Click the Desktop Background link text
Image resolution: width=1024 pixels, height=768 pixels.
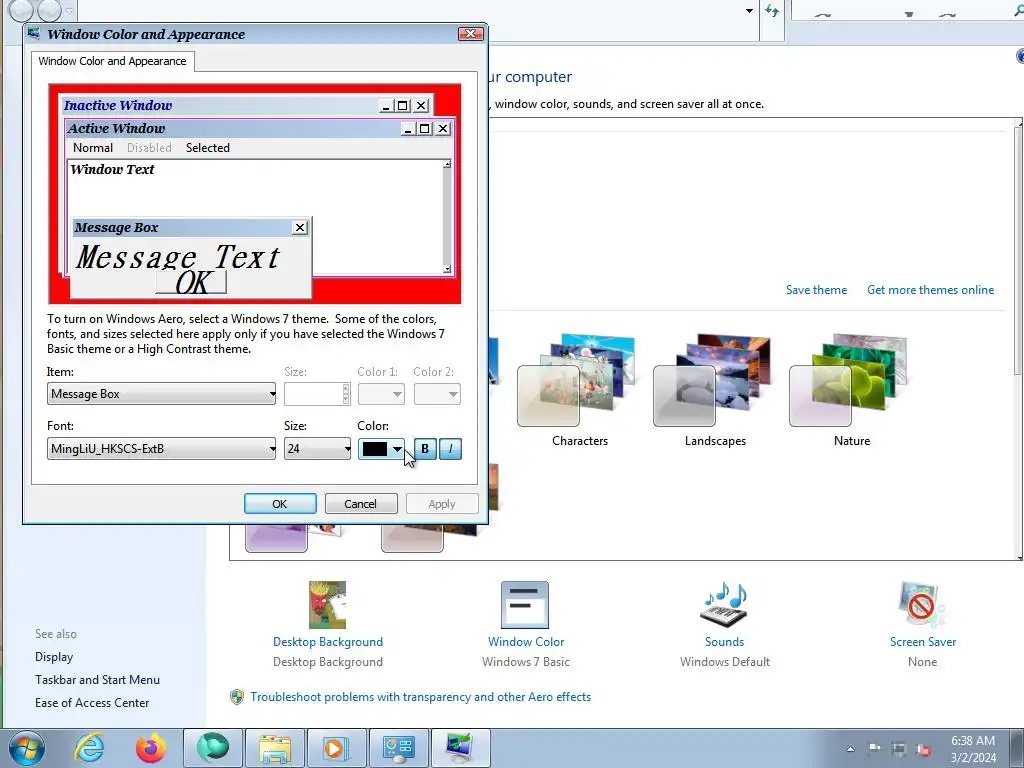point(328,642)
